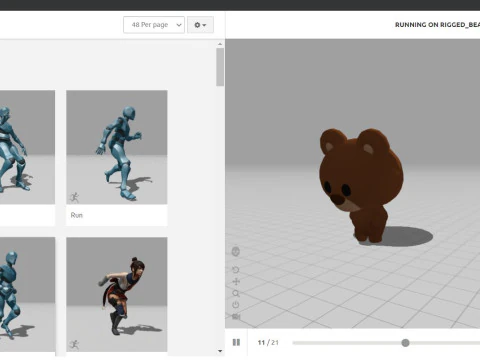The width and height of the screenshot is (480, 360).
Task: Toggle skeleton view face icon in viewer
Action: coord(236,251)
